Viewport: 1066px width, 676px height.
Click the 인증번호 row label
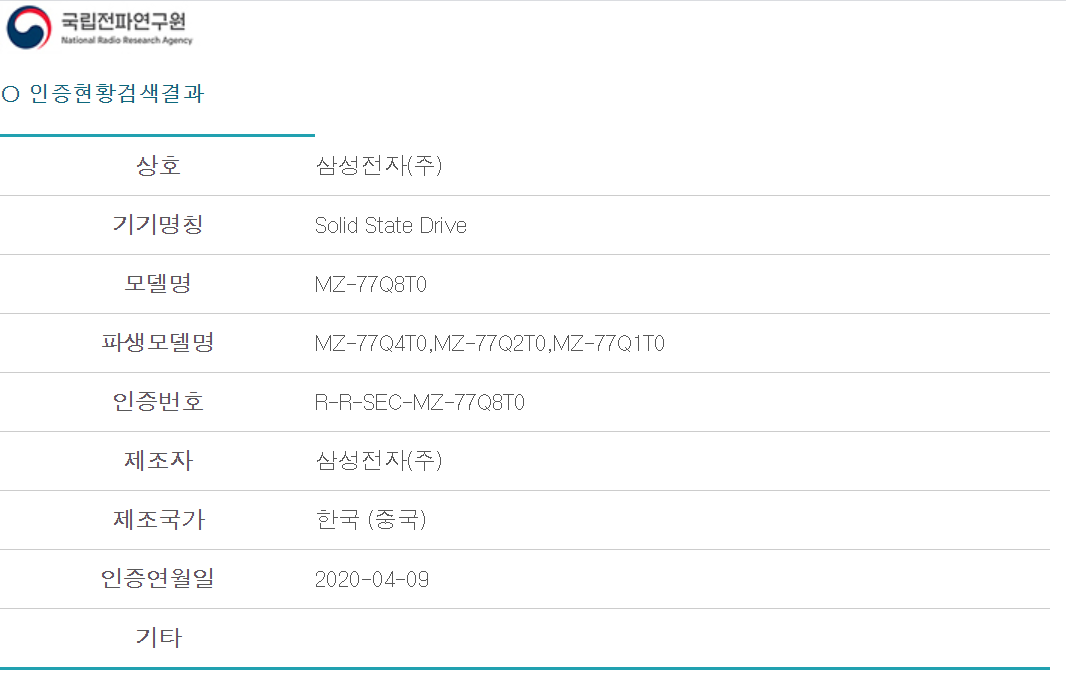tap(158, 402)
